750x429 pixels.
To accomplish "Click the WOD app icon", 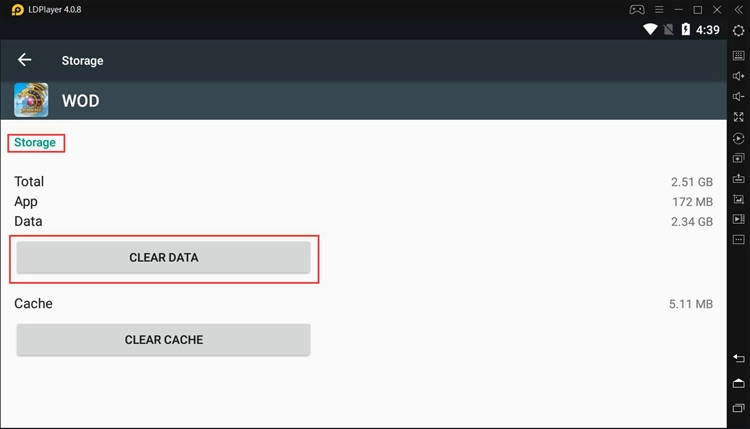I will pos(31,100).
